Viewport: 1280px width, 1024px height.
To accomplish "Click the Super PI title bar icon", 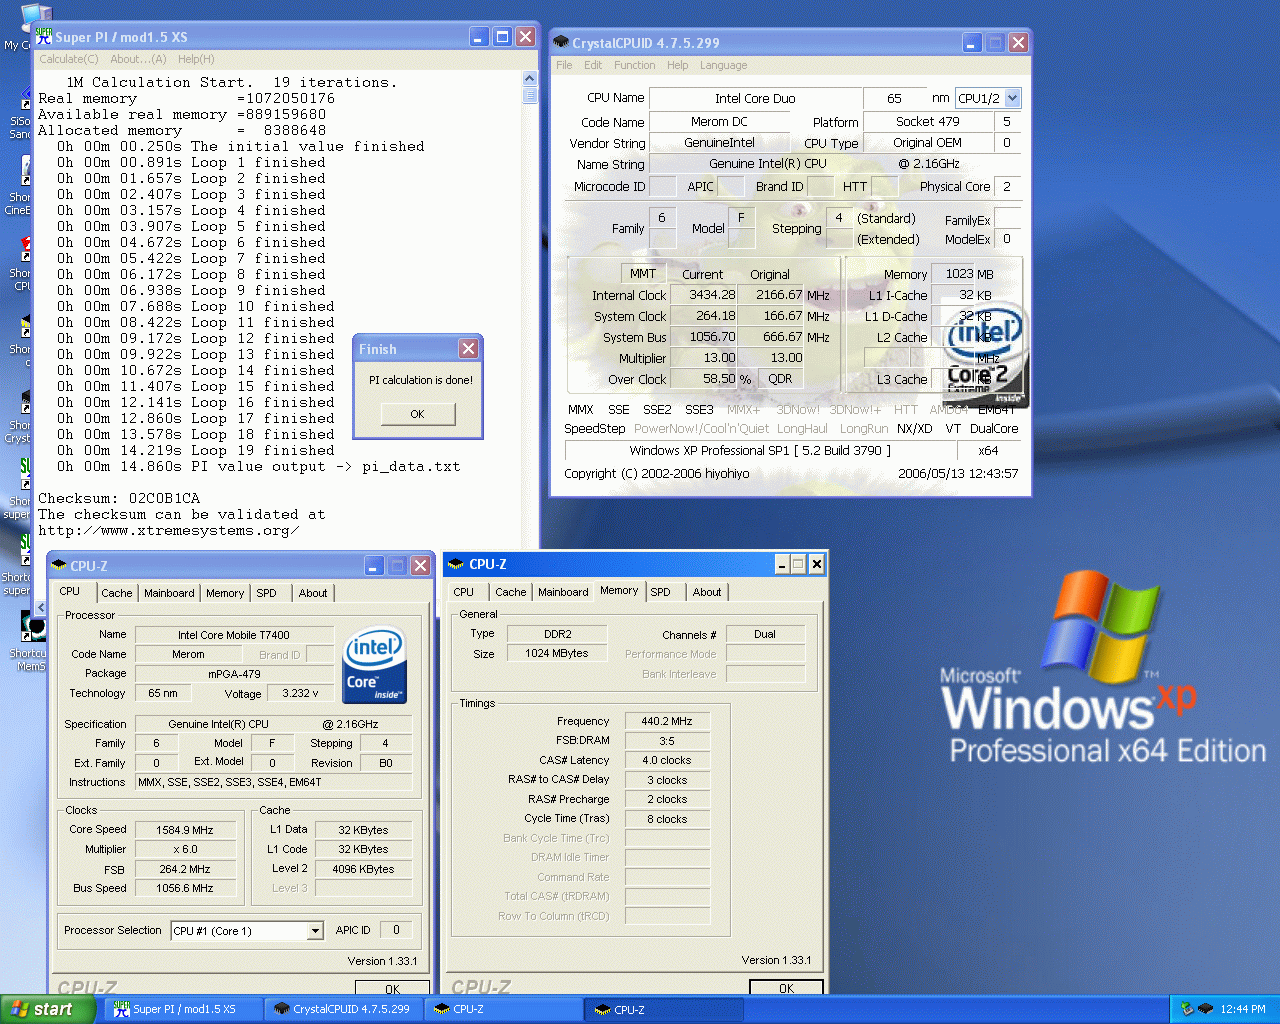I will (x=44, y=36).
